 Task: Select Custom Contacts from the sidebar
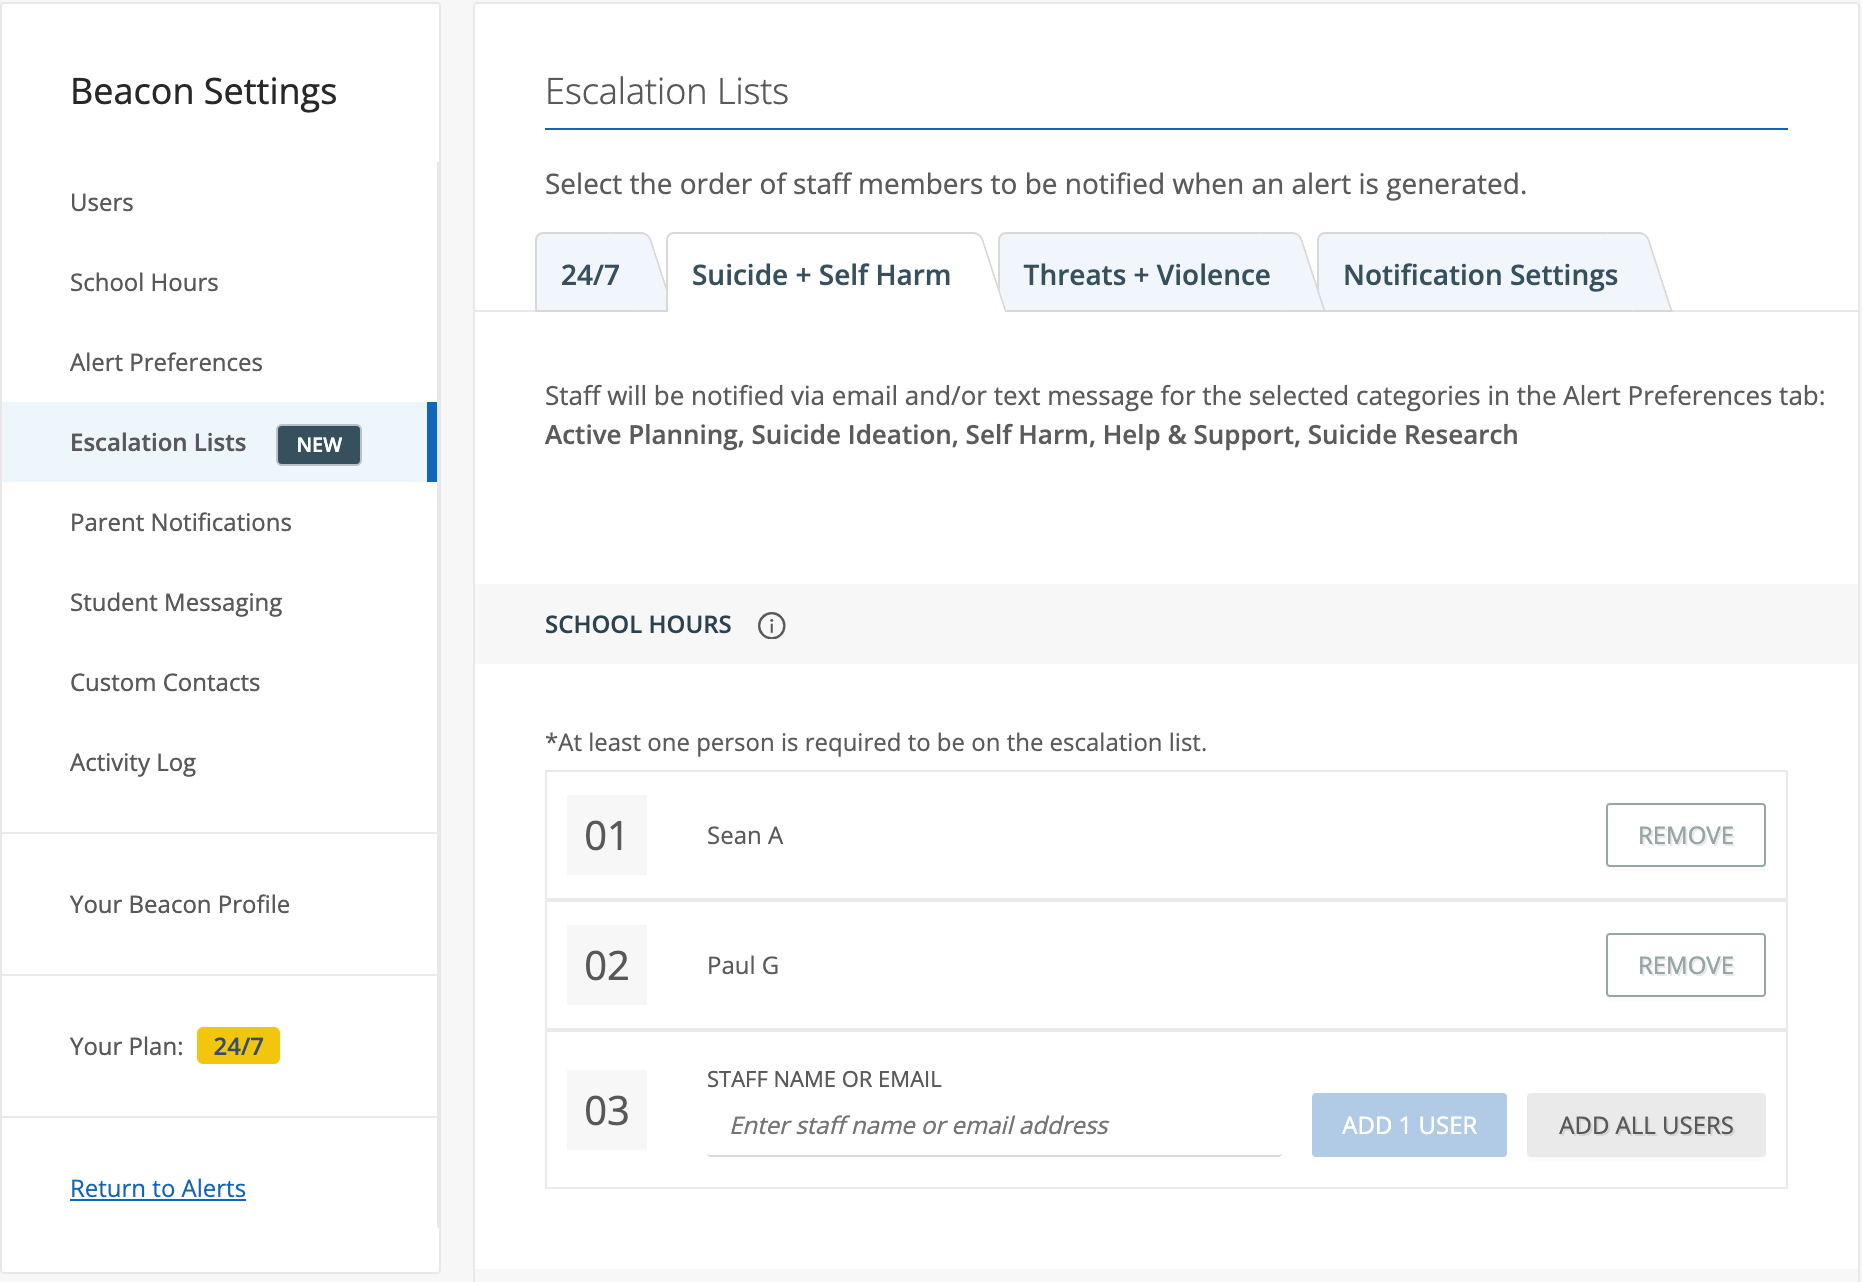coord(165,682)
